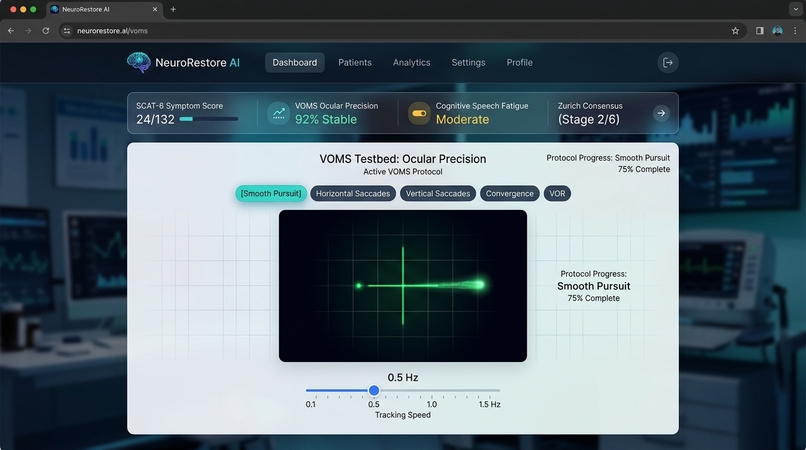Bookmark this page with the star icon
The image size is (806, 450).
click(735, 31)
